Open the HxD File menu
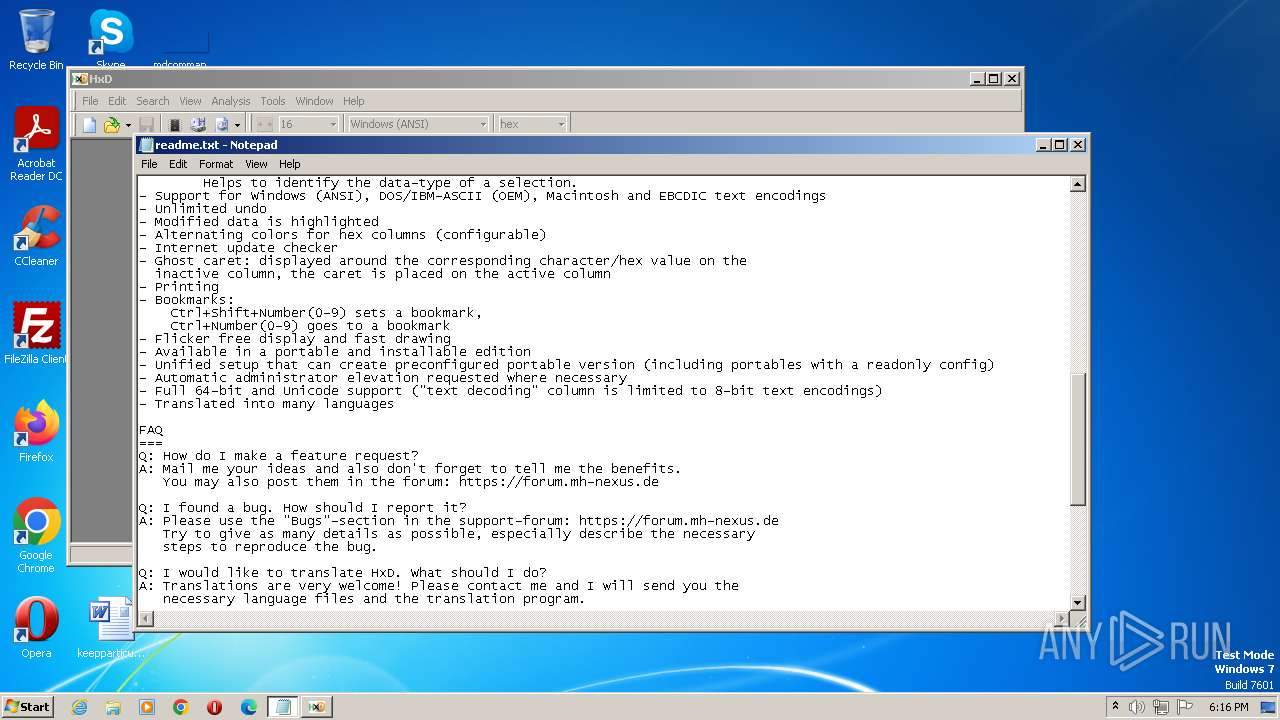Screen dimensions: 1280x720 [90, 101]
